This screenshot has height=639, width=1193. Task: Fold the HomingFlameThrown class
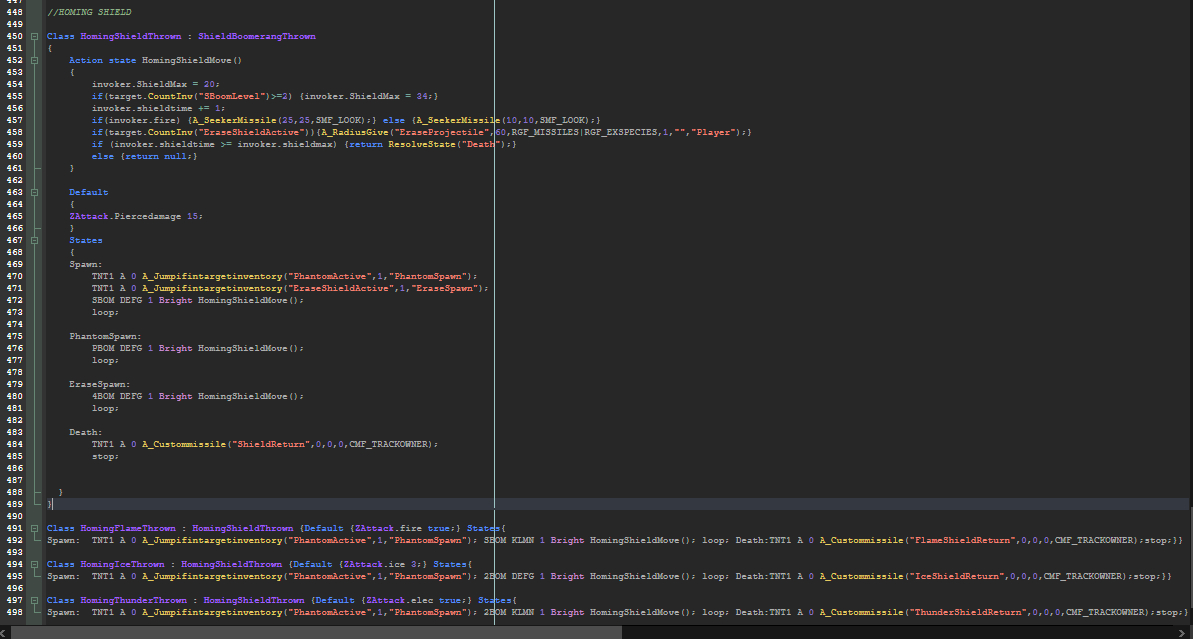click(35, 528)
